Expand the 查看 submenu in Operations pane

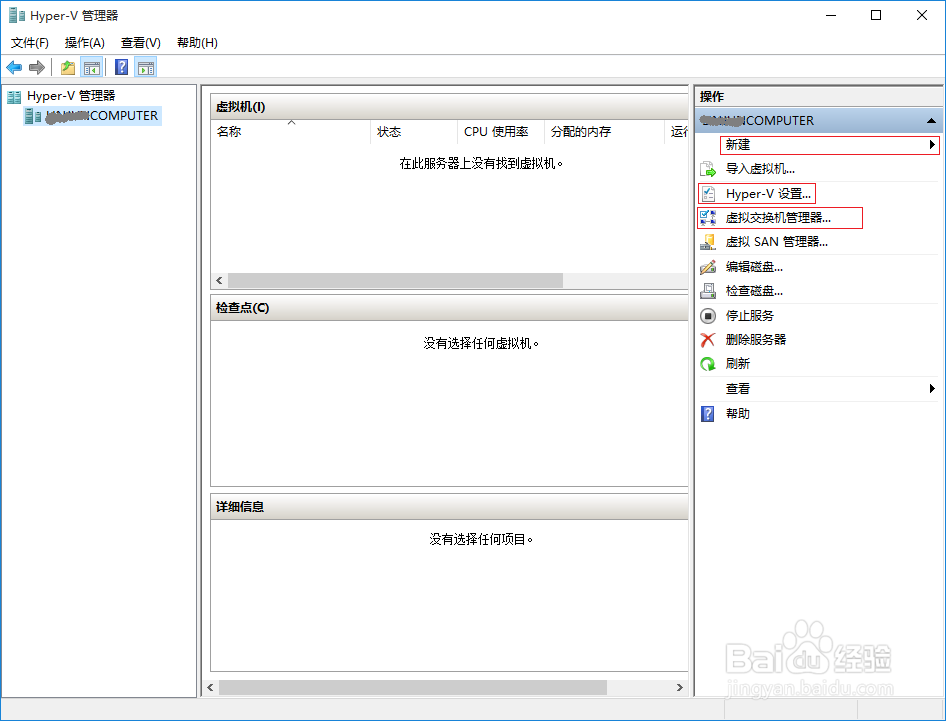932,388
